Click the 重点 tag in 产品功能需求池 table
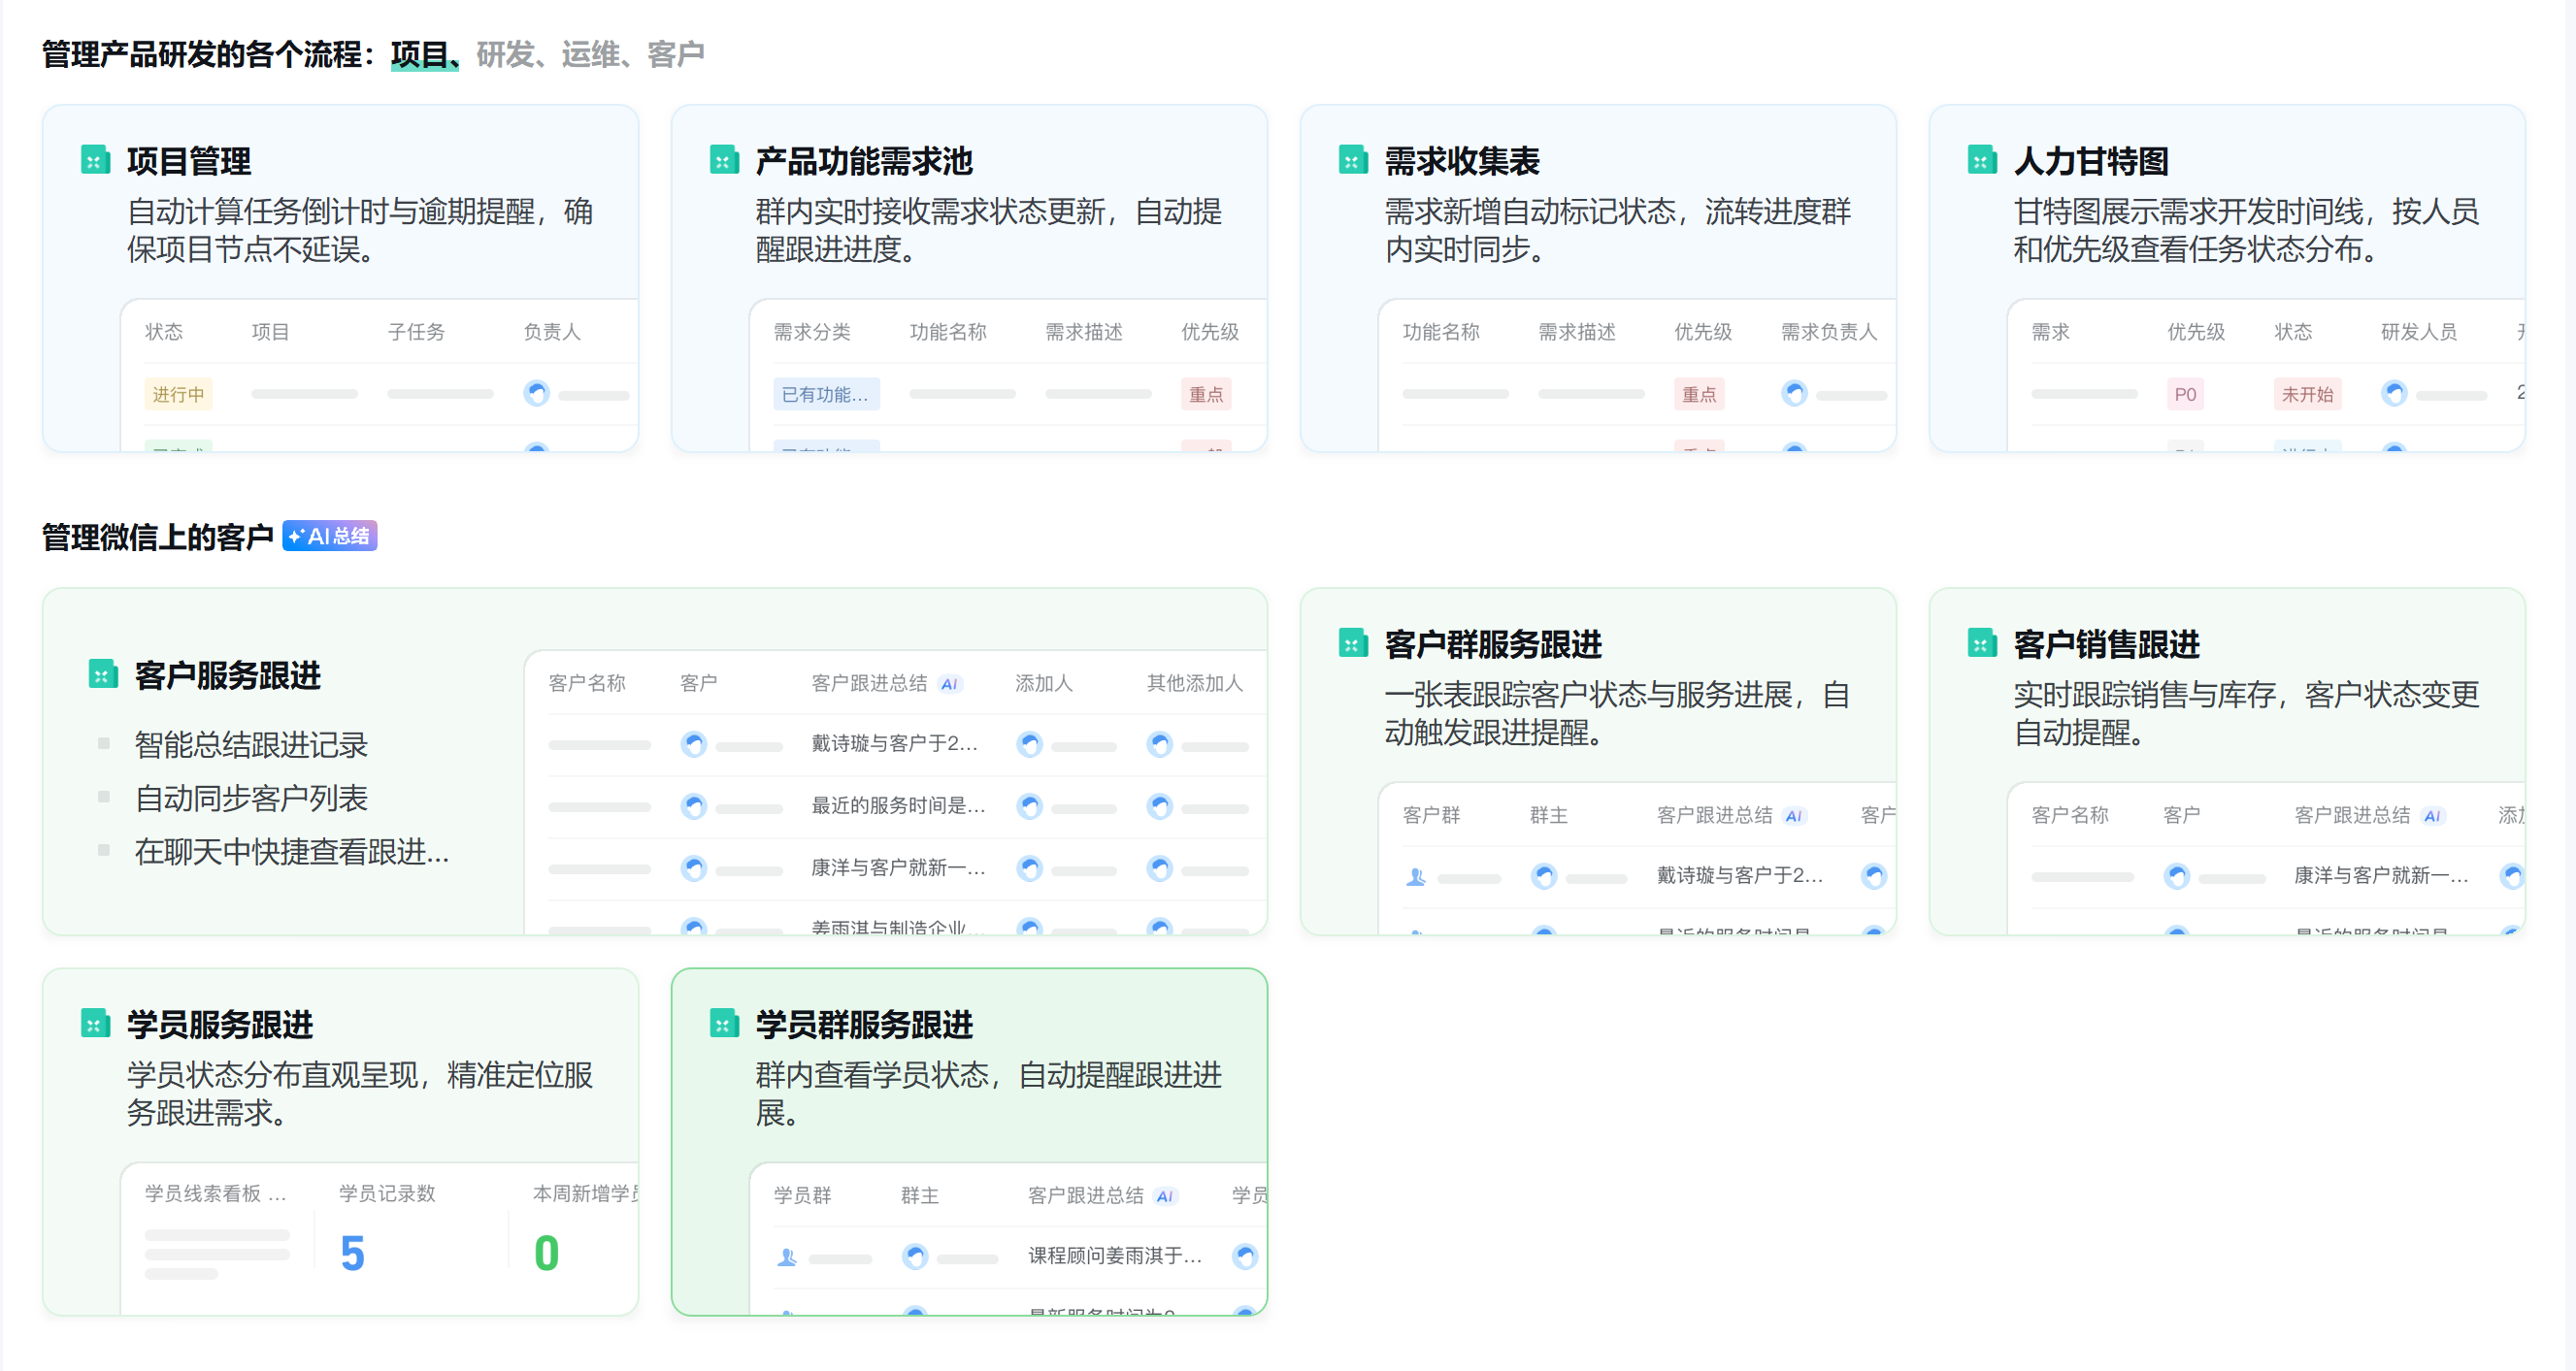The width and height of the screenshot is (2576, 1371). (x=1206, y=394)
